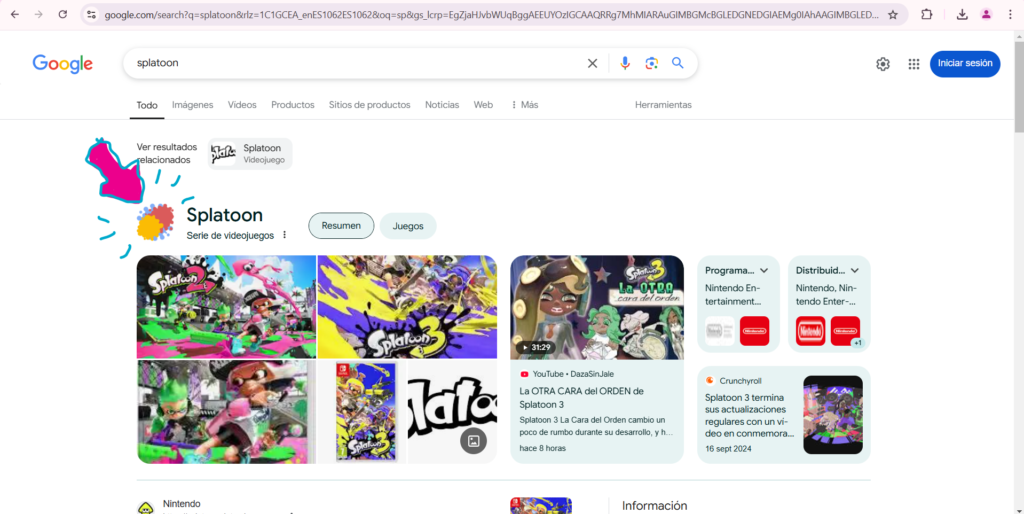Screen dimensions: 1024x514
Task: Open the Chrome downloads icon
Action: click(961, 15)
